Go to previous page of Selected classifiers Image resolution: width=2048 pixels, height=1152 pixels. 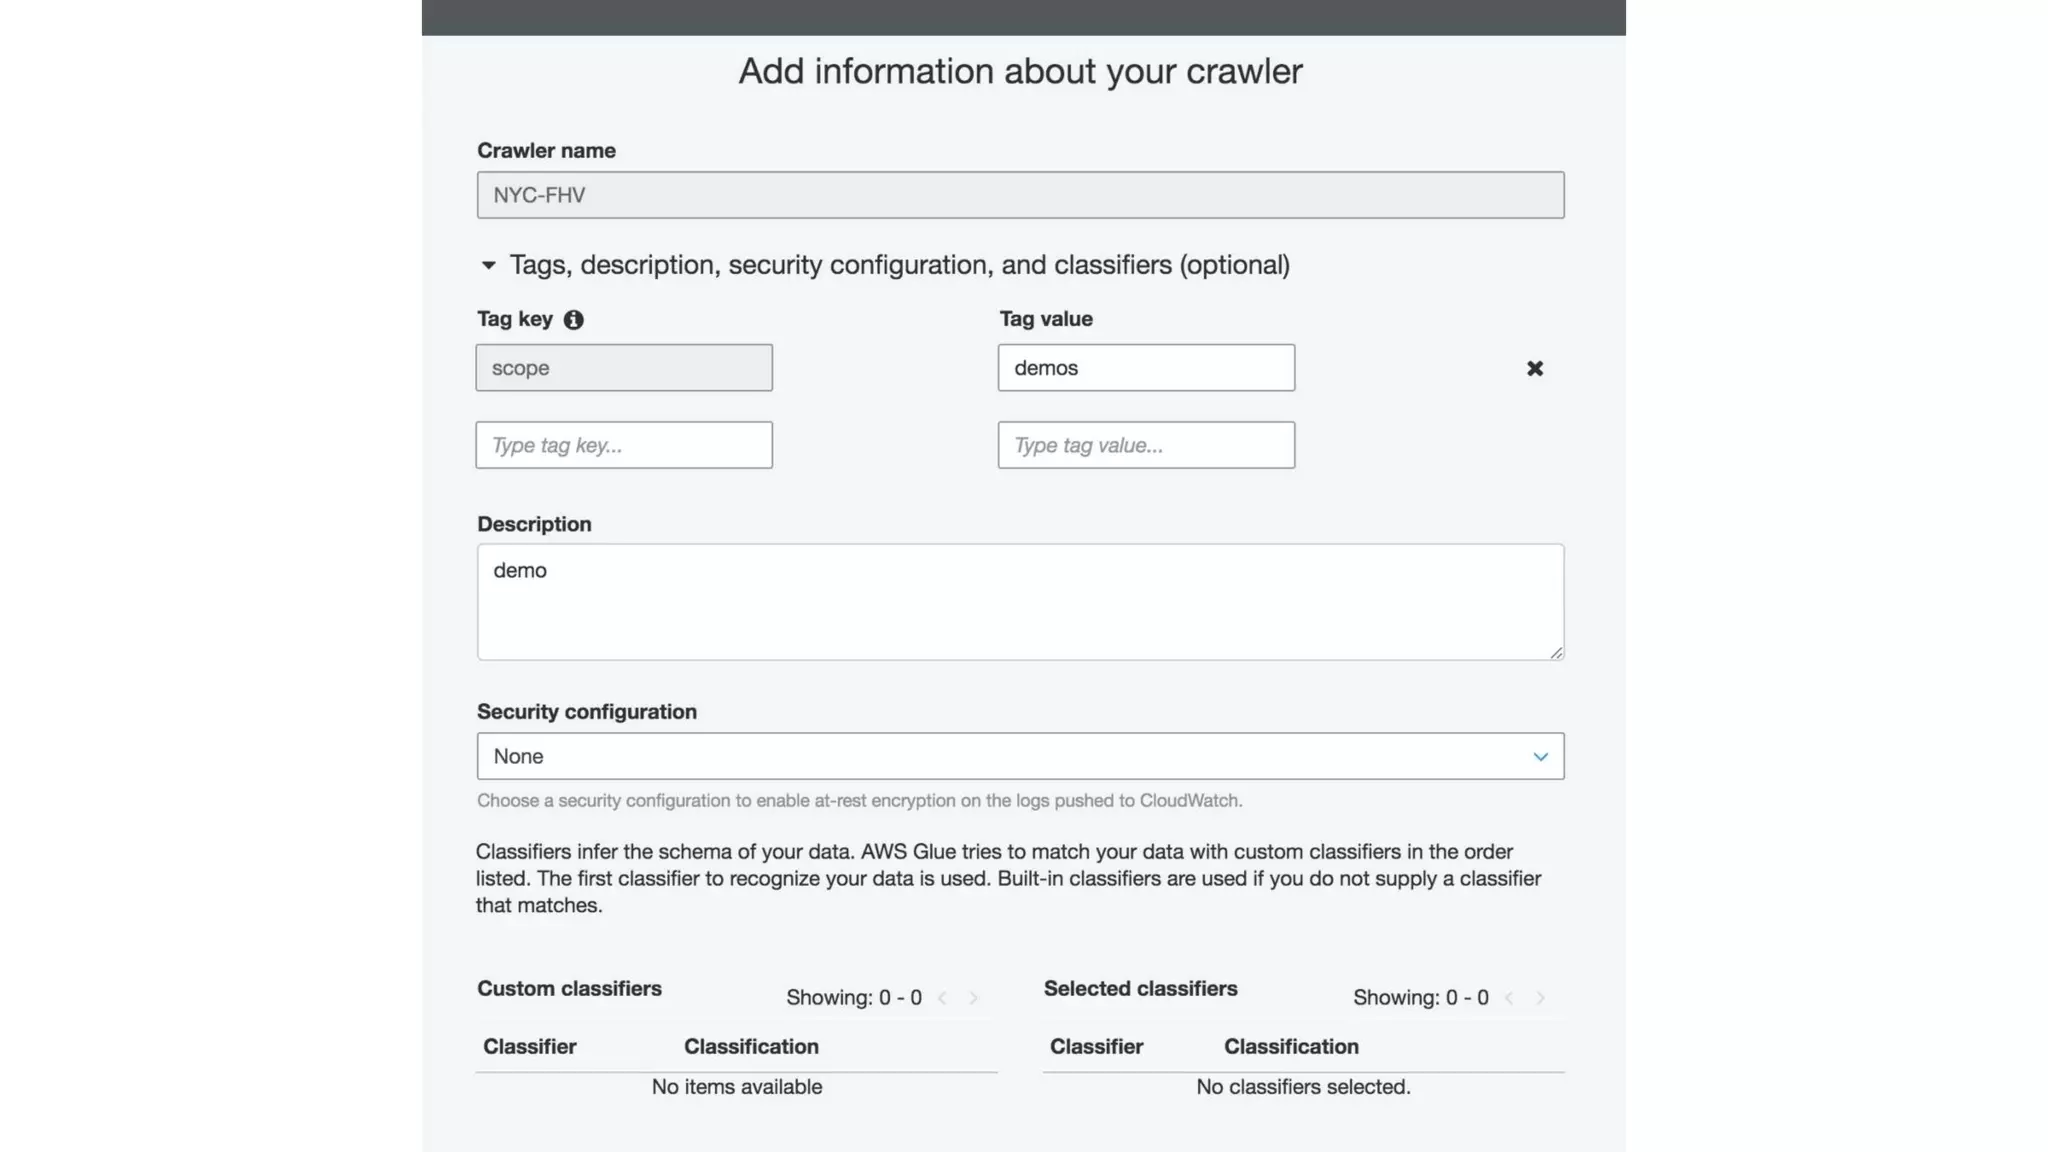(1509, 998)
